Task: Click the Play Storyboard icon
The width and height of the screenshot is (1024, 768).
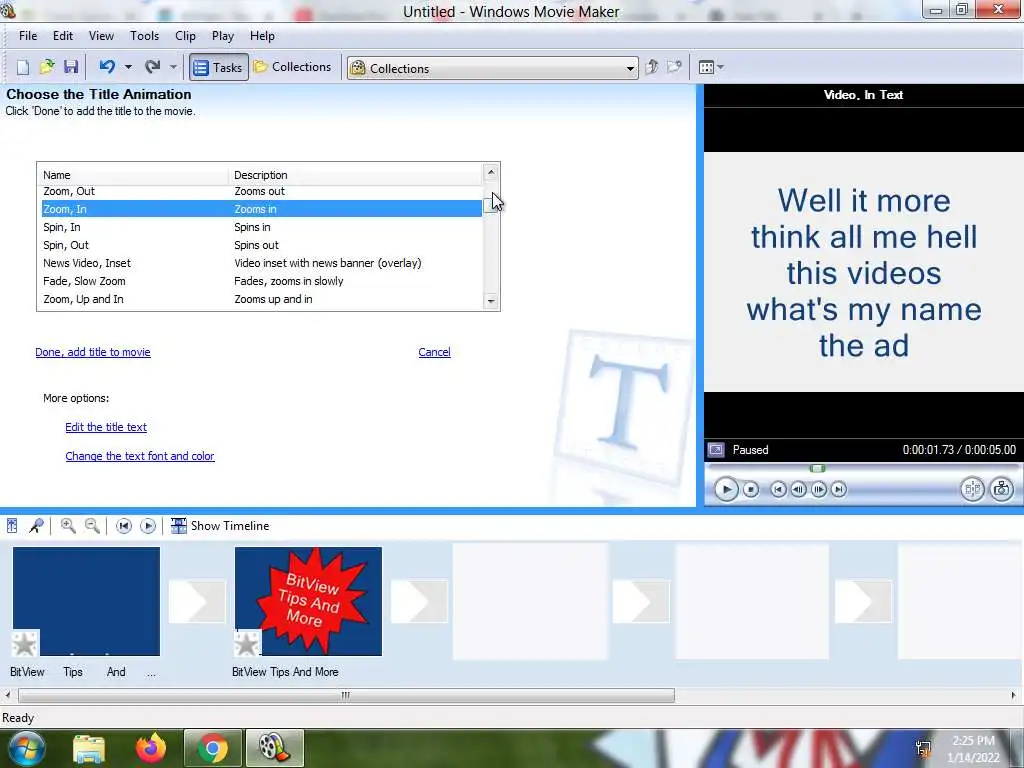Action: coord(148,526)
